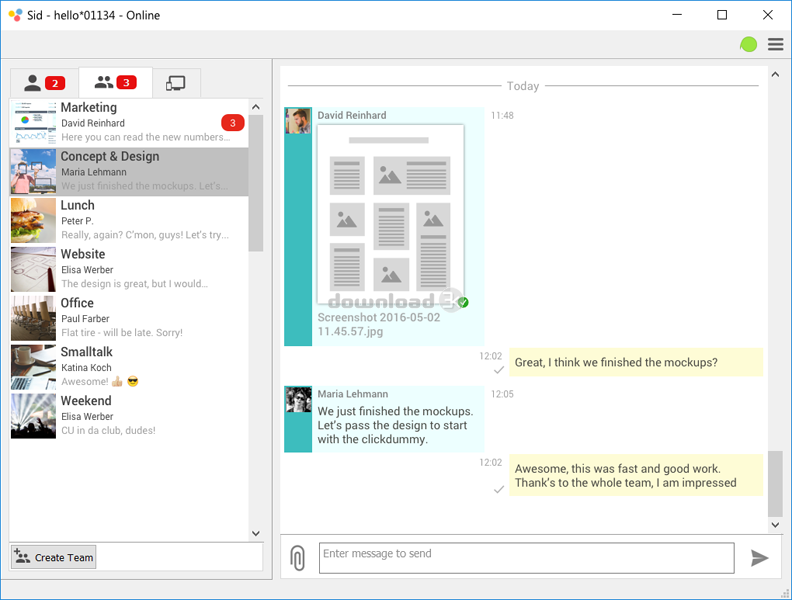Maximize the Sid window

click(722, 15)
